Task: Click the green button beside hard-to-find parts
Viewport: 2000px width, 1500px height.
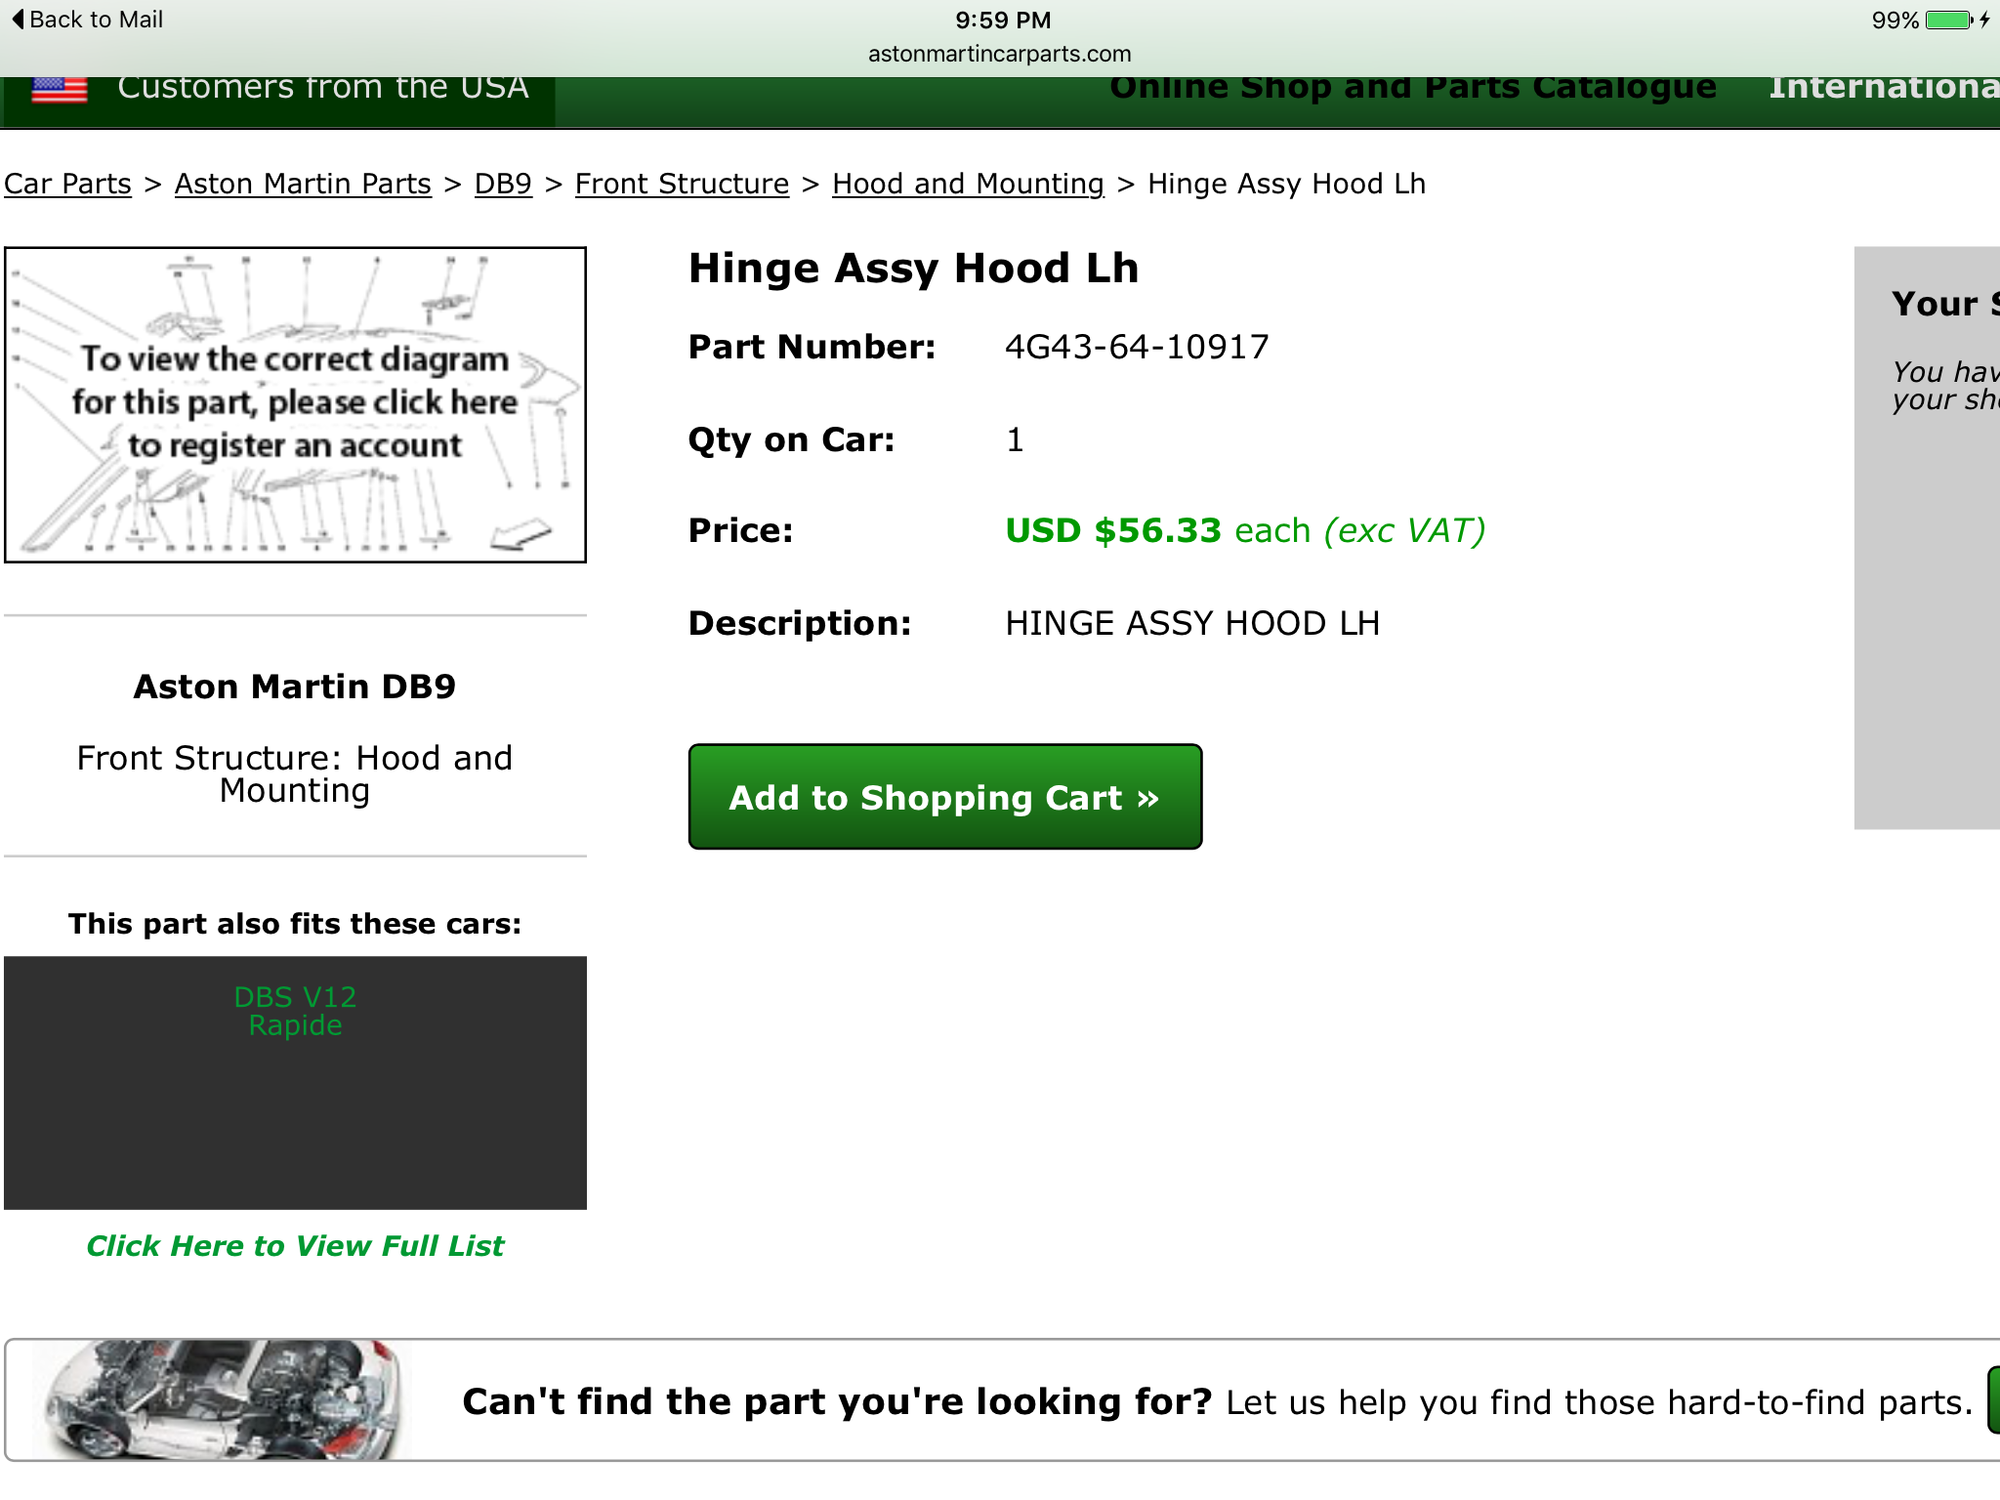Action: tap(1994, 1400)
